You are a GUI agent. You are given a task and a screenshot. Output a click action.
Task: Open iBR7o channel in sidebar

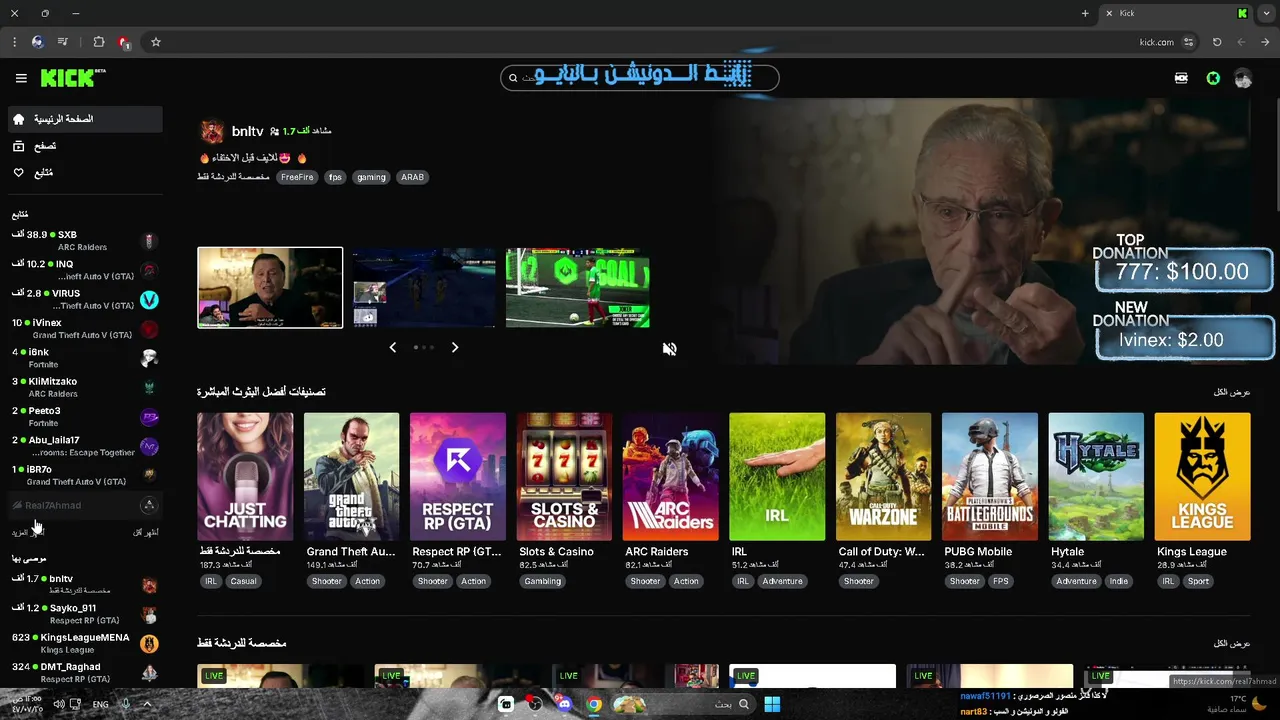pos(85,475)
